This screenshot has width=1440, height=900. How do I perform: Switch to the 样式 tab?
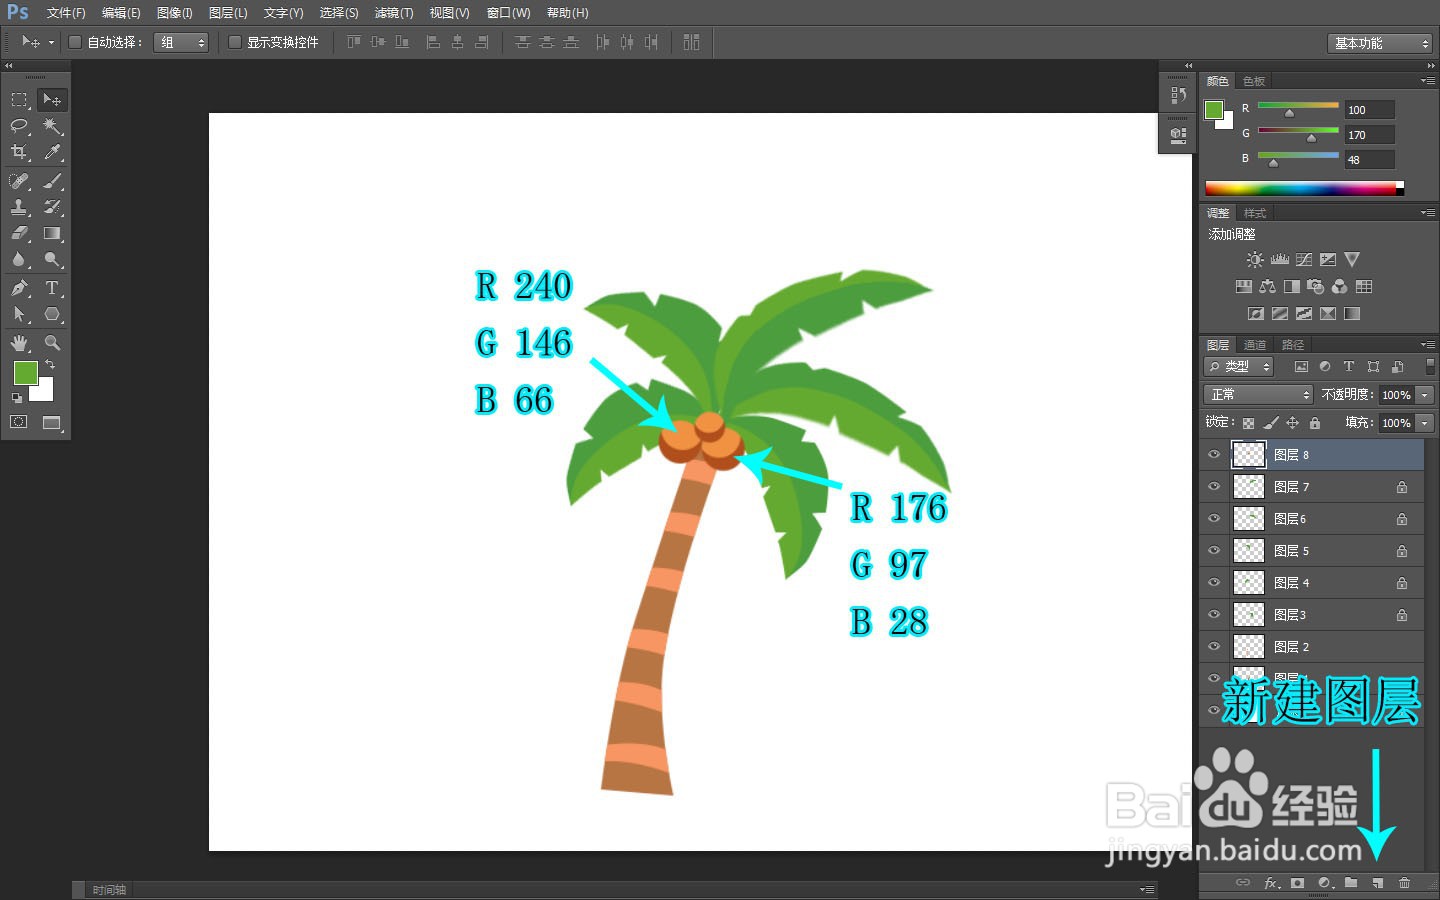pyautogui.click(x=1255, y=213)
